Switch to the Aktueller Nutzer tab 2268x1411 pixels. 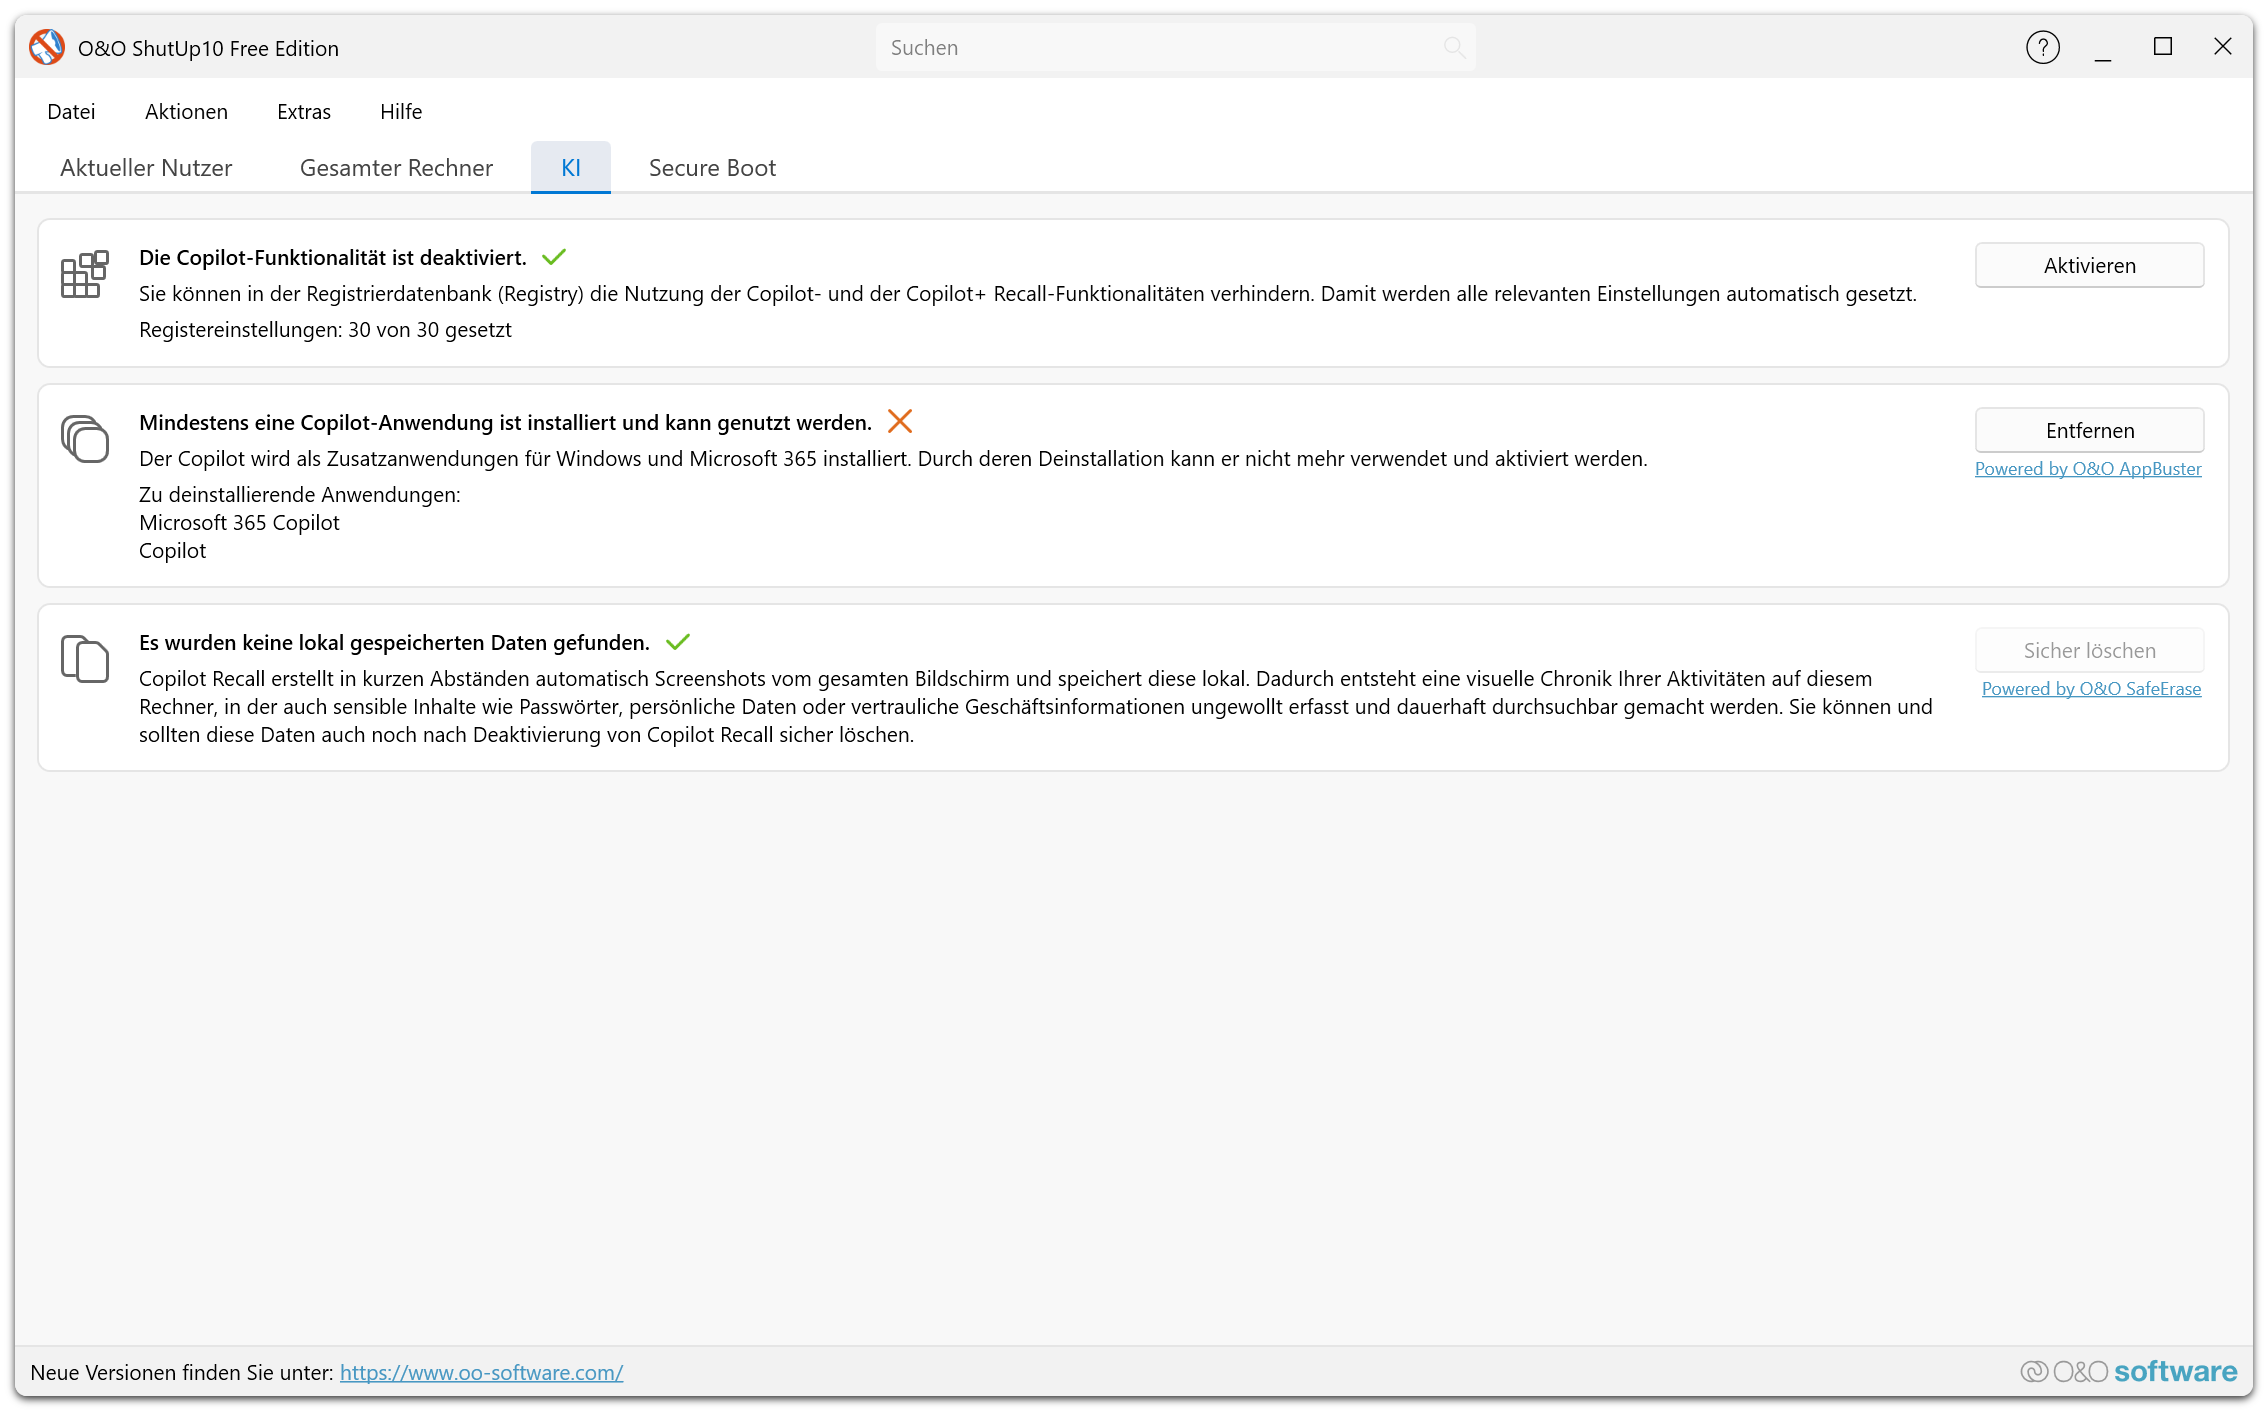coord(146,167)
